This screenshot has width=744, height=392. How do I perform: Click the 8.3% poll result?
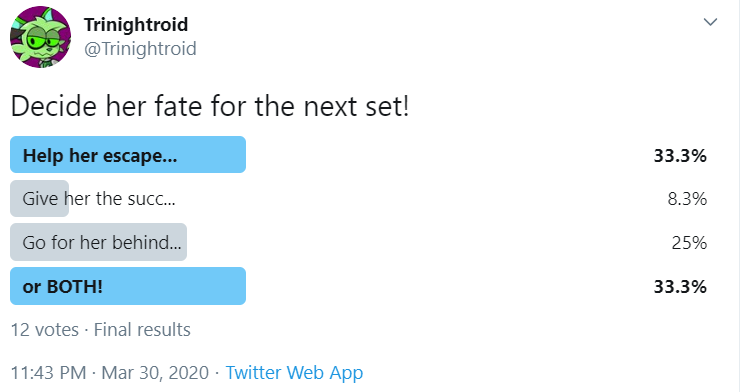click(x=687, y=199)
